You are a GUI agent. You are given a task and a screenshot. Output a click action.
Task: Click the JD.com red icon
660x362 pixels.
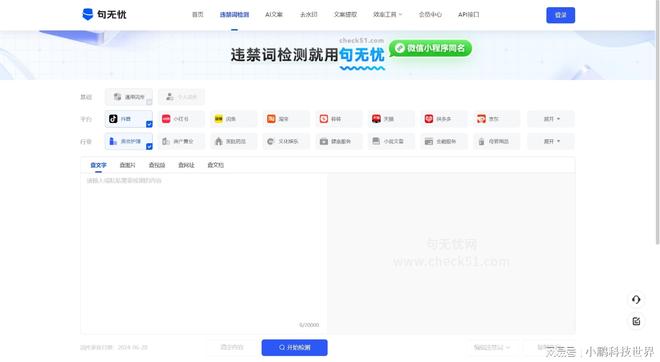(x=481, y=119)
